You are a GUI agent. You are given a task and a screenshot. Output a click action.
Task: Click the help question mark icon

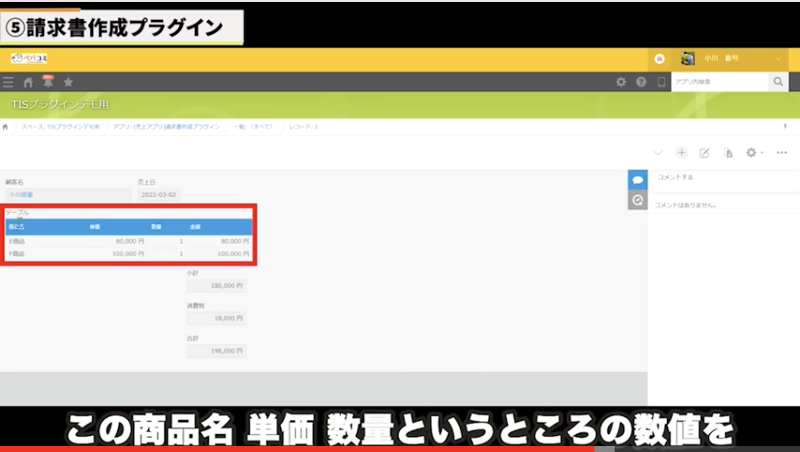click(x=641, y=82)
